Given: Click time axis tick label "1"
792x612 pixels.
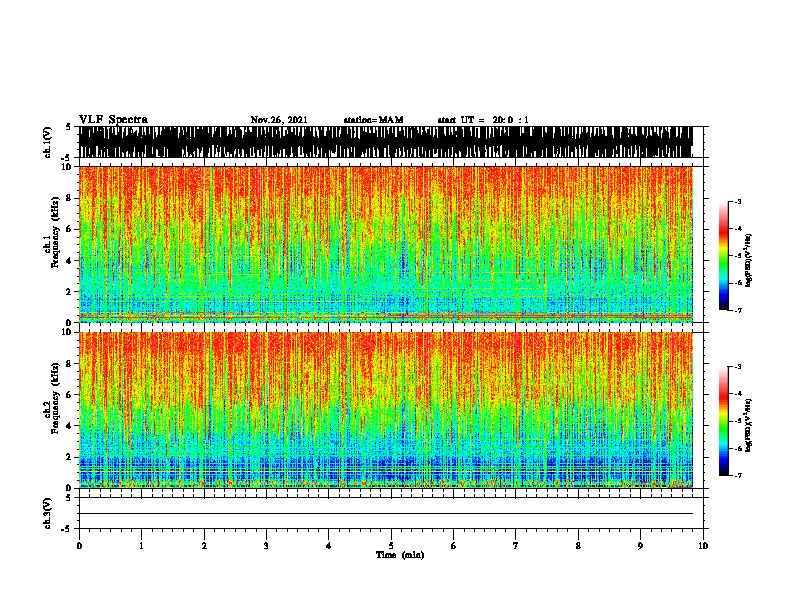Looking at the screenshot, I should pos(141,546).
